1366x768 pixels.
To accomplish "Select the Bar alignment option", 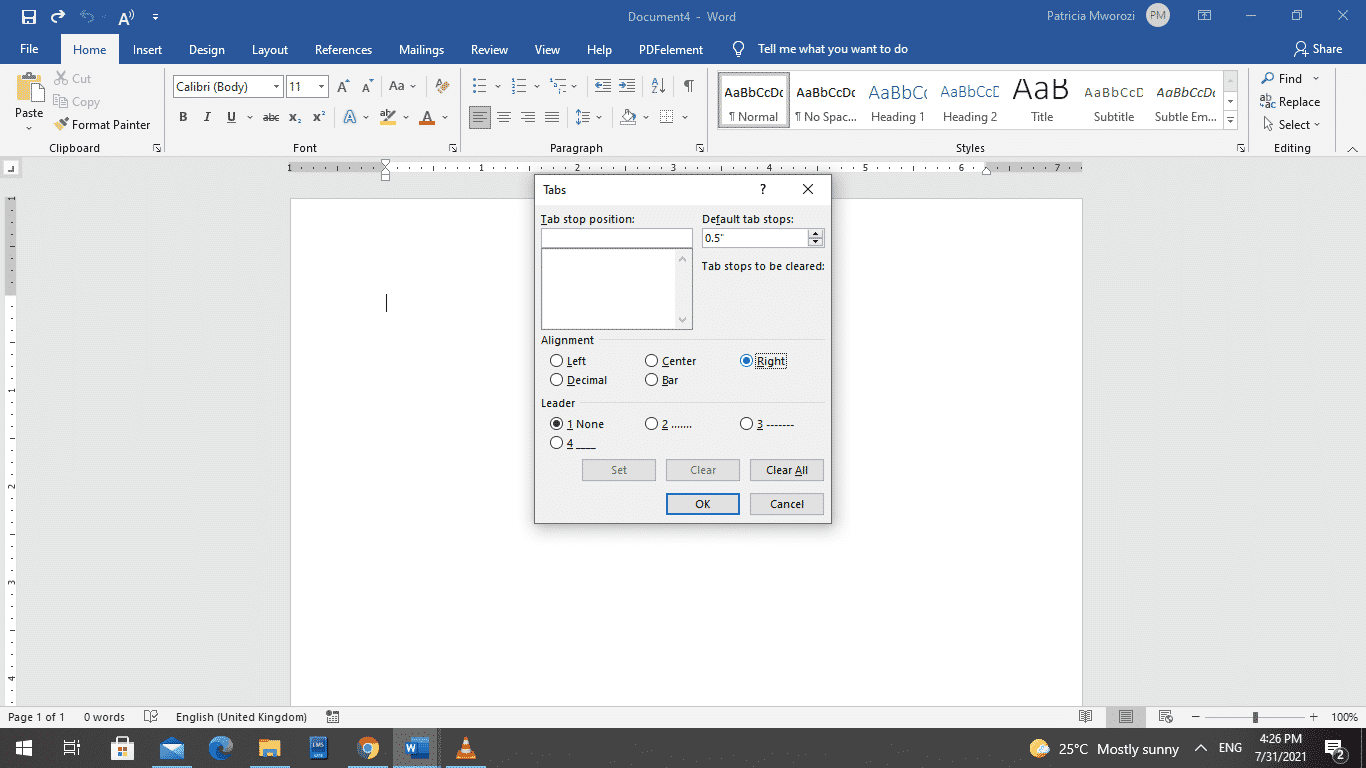I will click(651, 380).
